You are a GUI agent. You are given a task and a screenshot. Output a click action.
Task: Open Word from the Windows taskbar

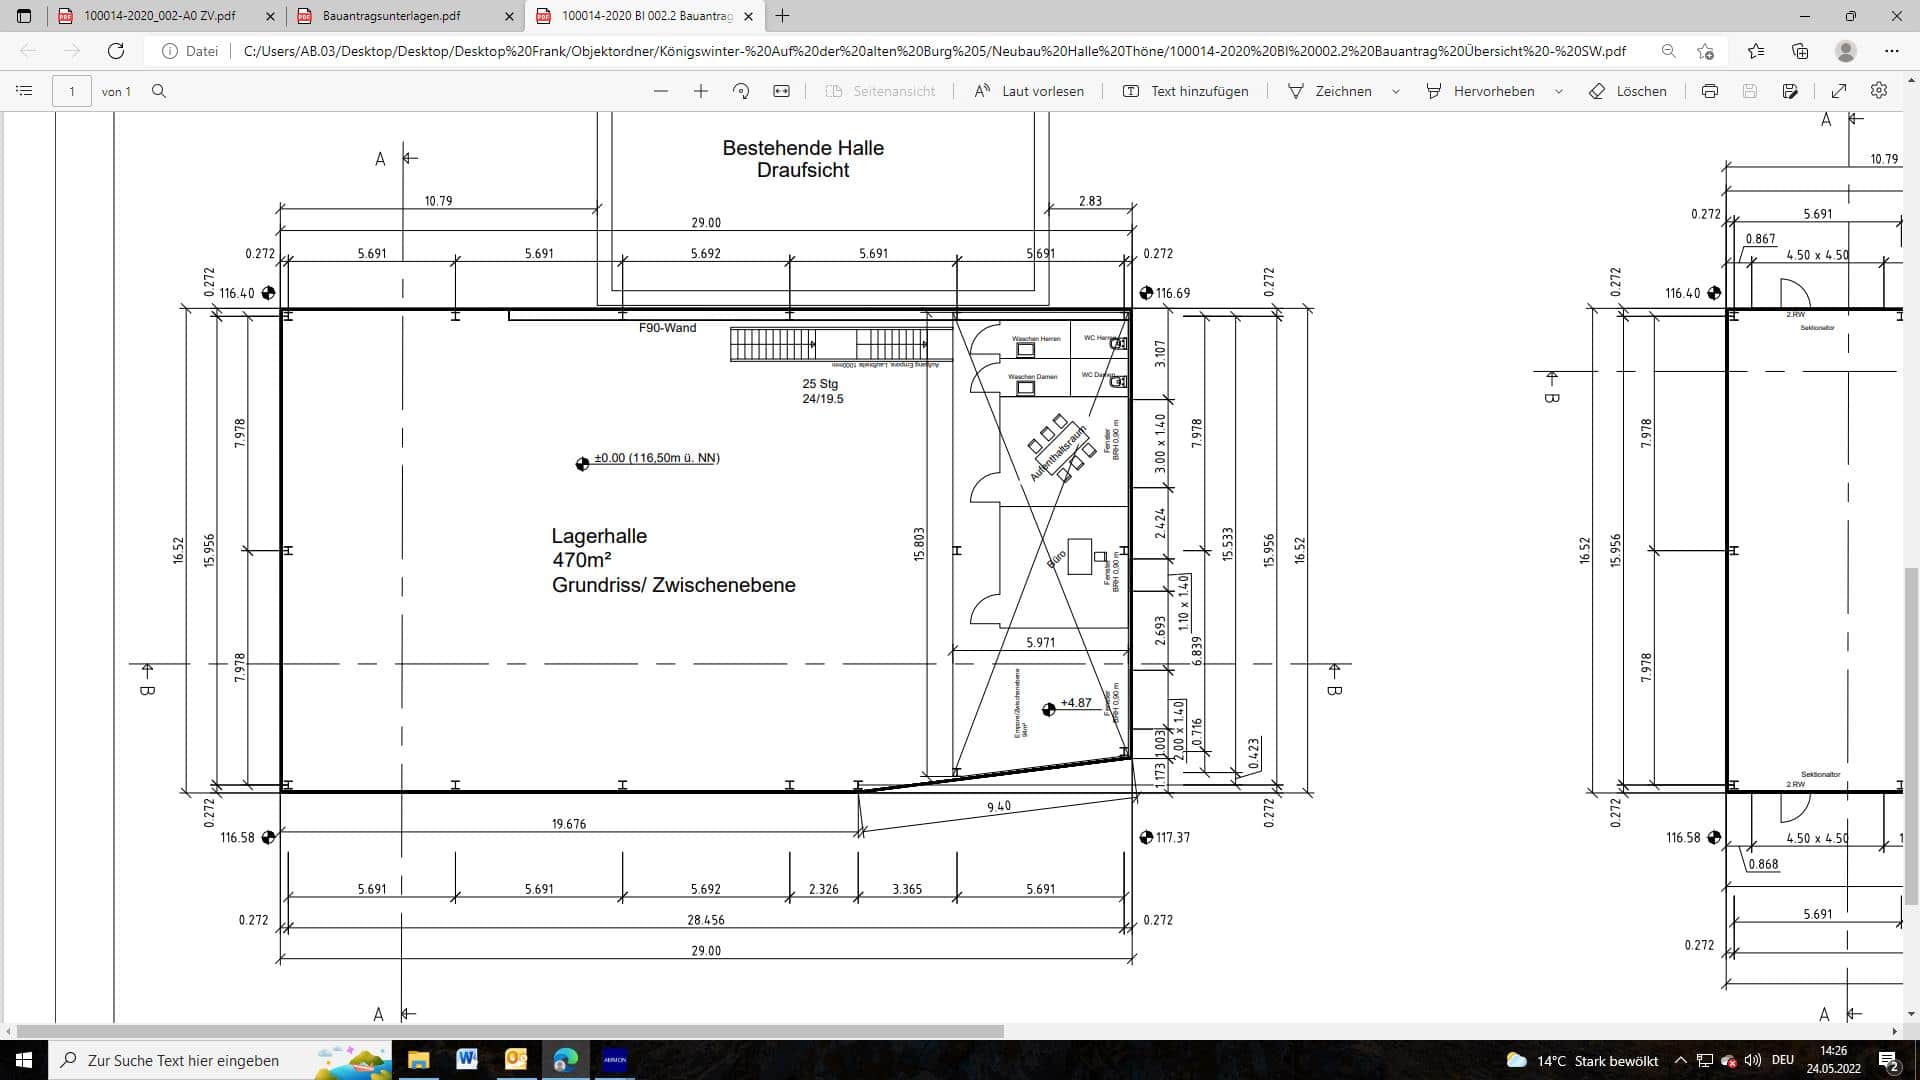[x=467, y=1060]
